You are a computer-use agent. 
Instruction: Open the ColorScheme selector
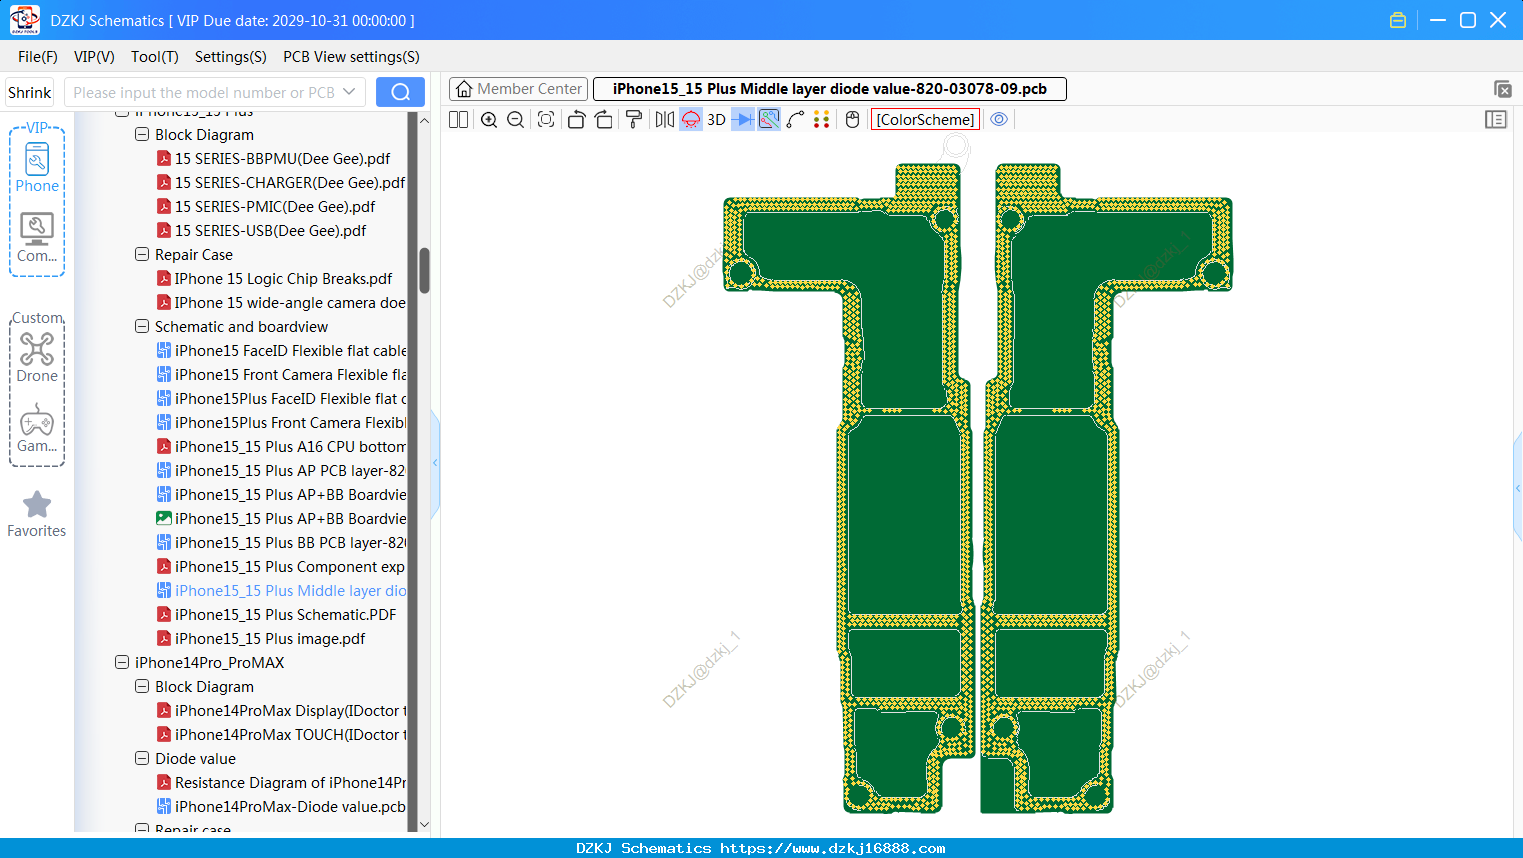point(925,119)
